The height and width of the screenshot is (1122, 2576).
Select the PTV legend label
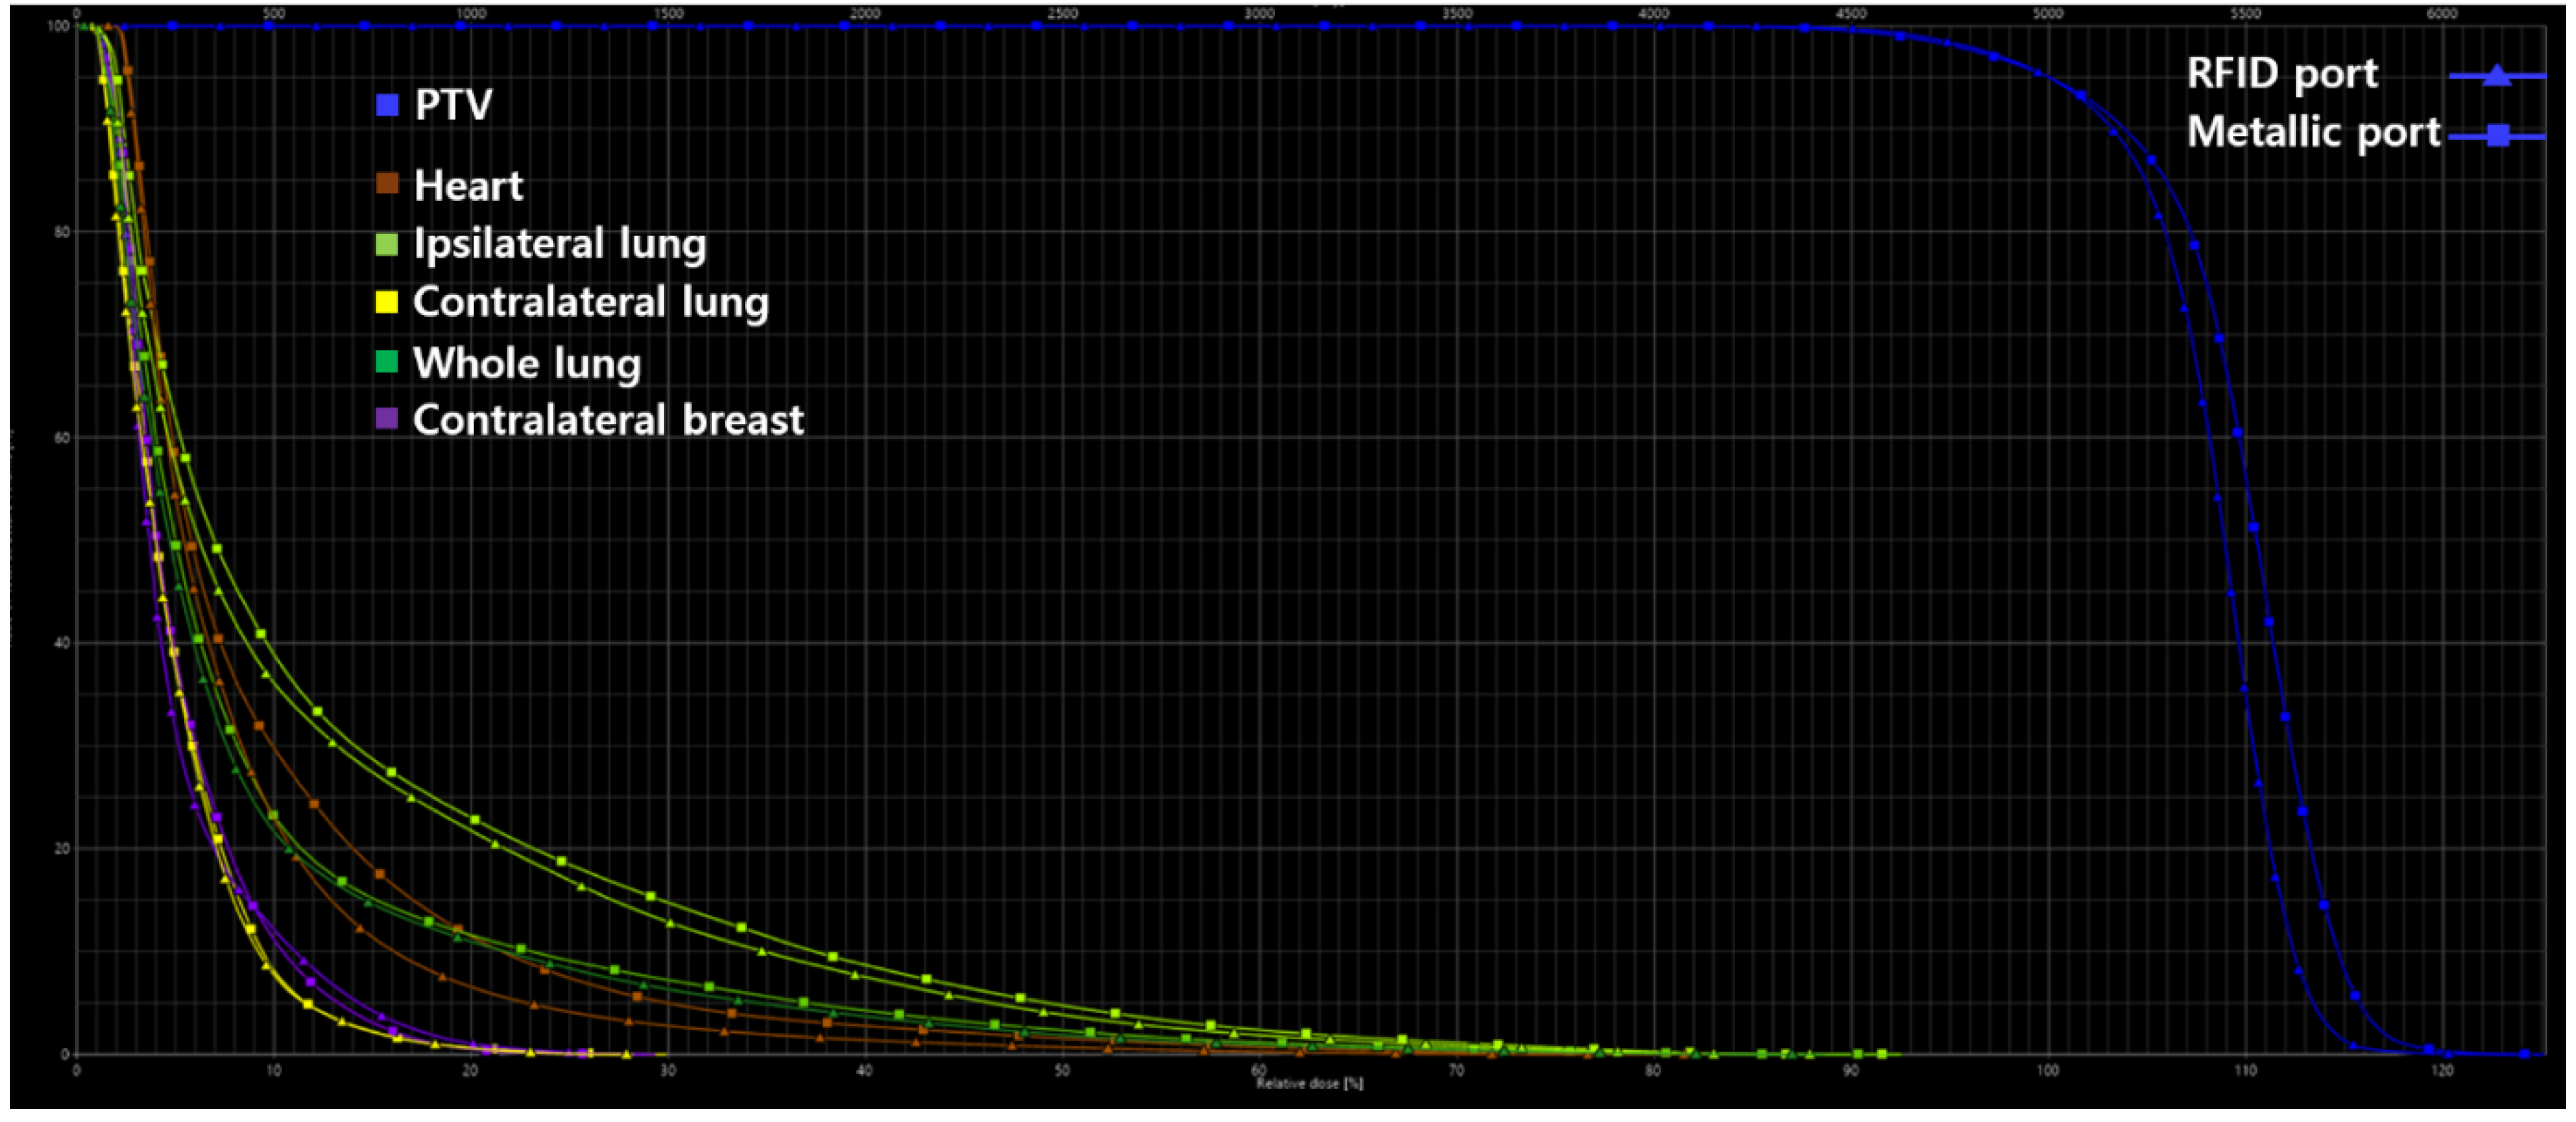[x=454, y=105]
